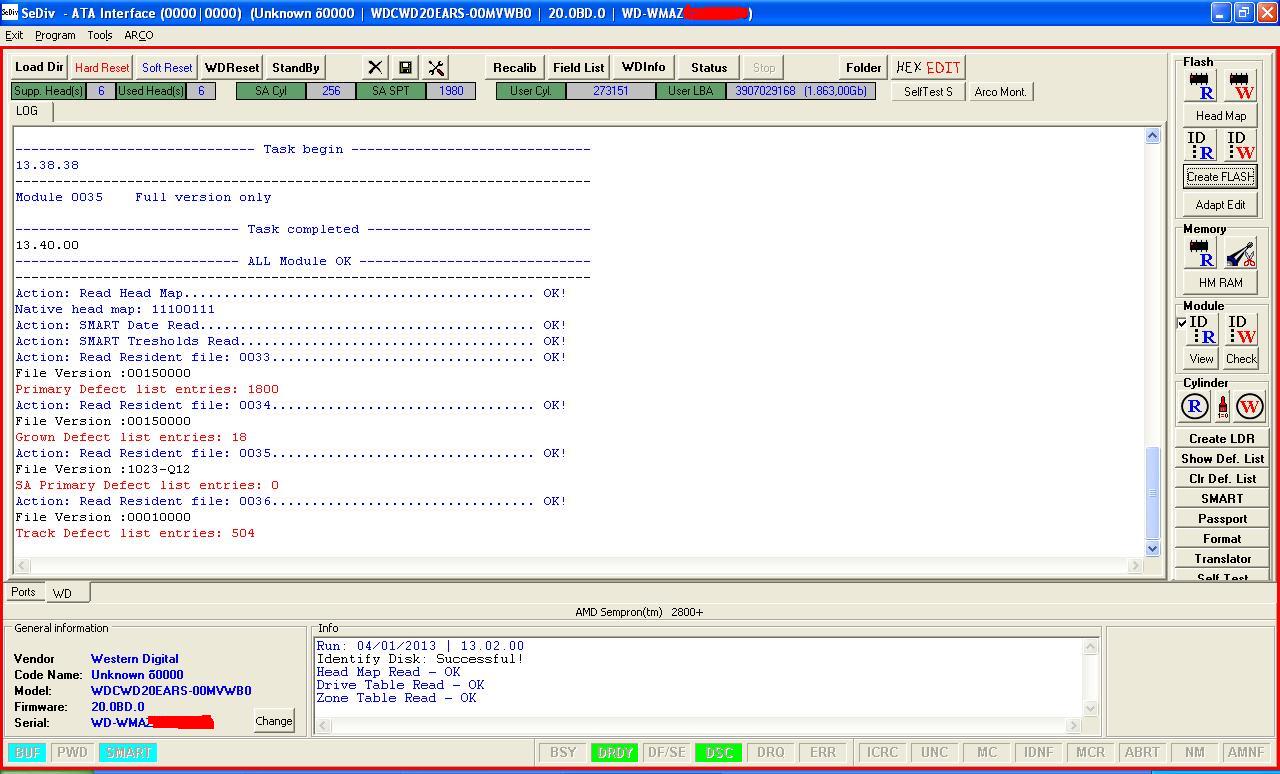Click the SMART button in right panel
This screenshot has height=774, width=1280.
1222,498
